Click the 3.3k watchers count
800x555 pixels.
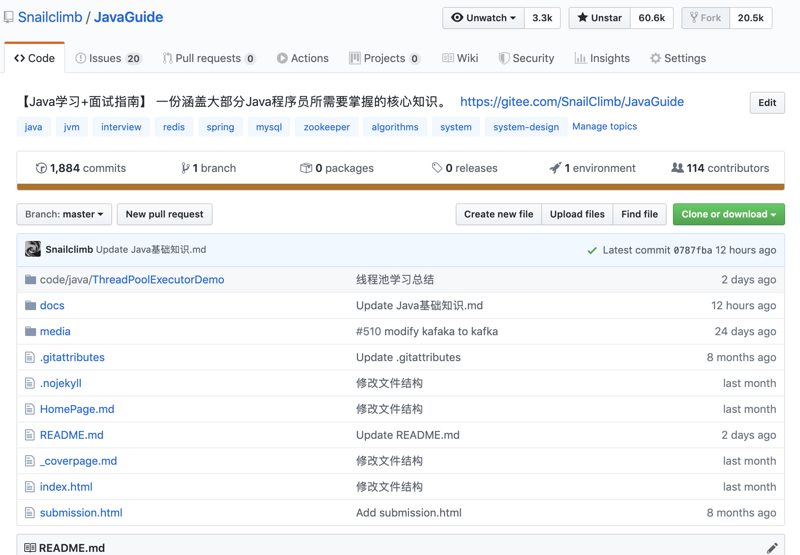(x=542, y=18)
